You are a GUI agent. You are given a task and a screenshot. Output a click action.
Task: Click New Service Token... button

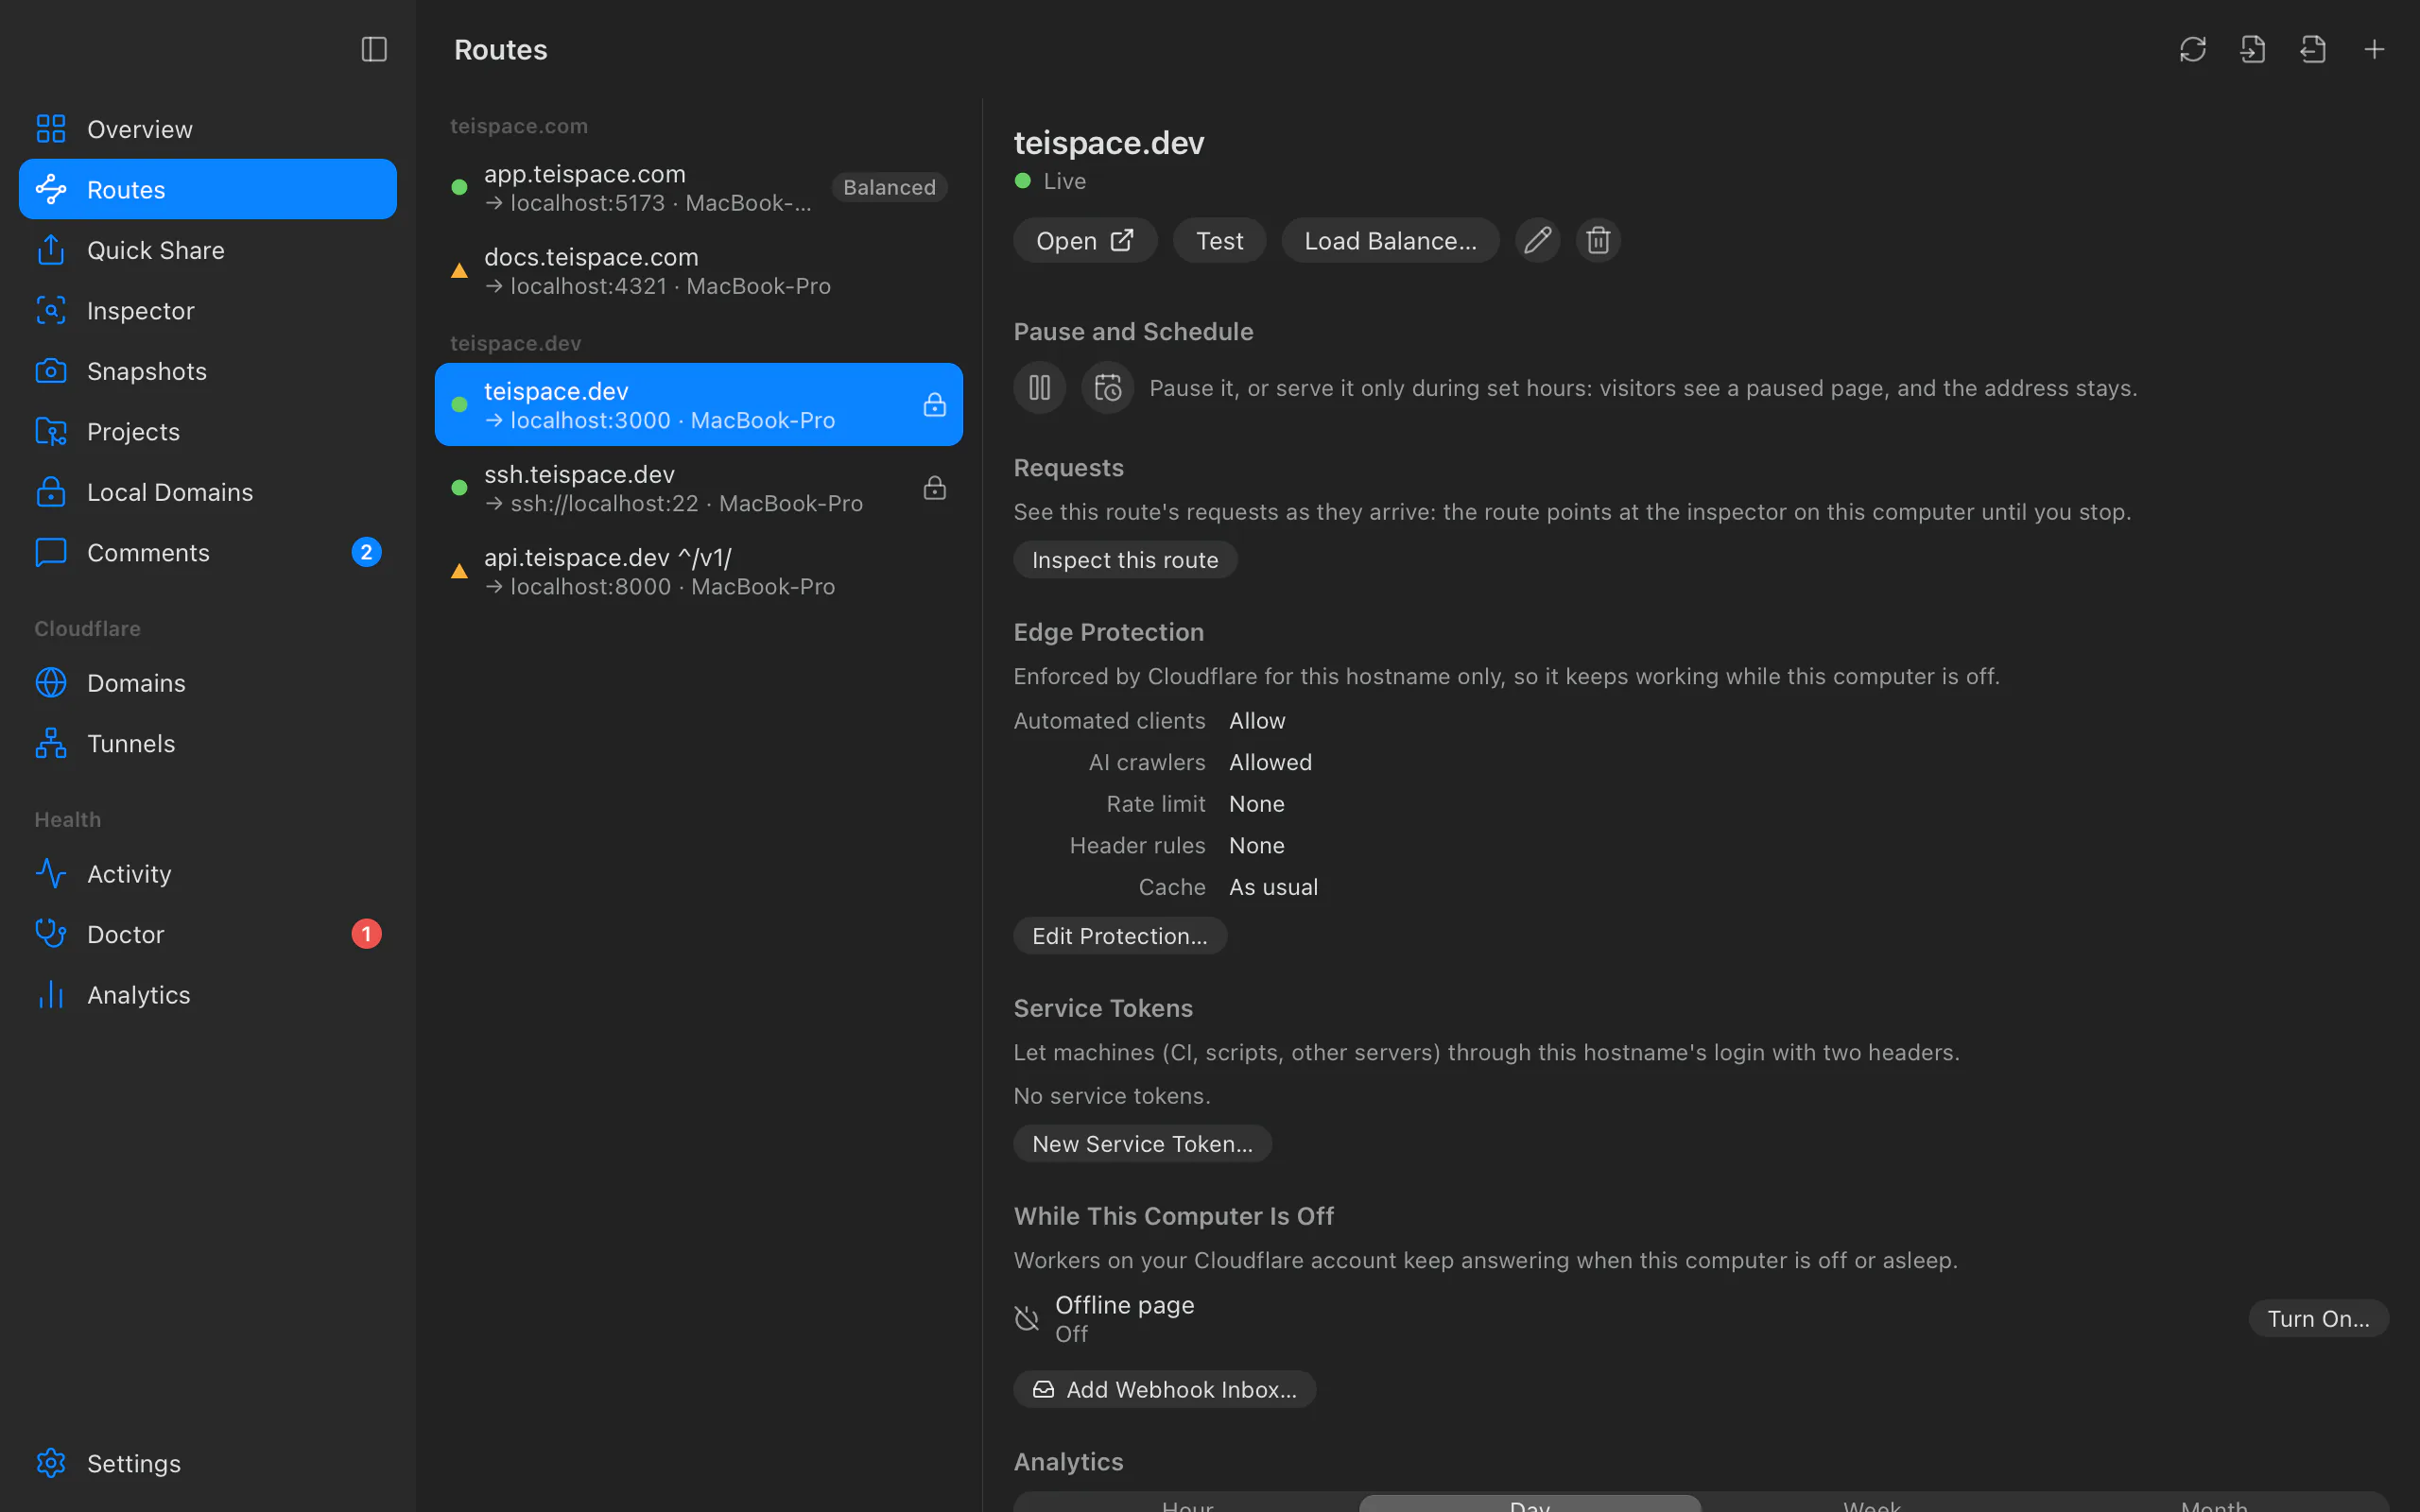tap(1142, 1144)
